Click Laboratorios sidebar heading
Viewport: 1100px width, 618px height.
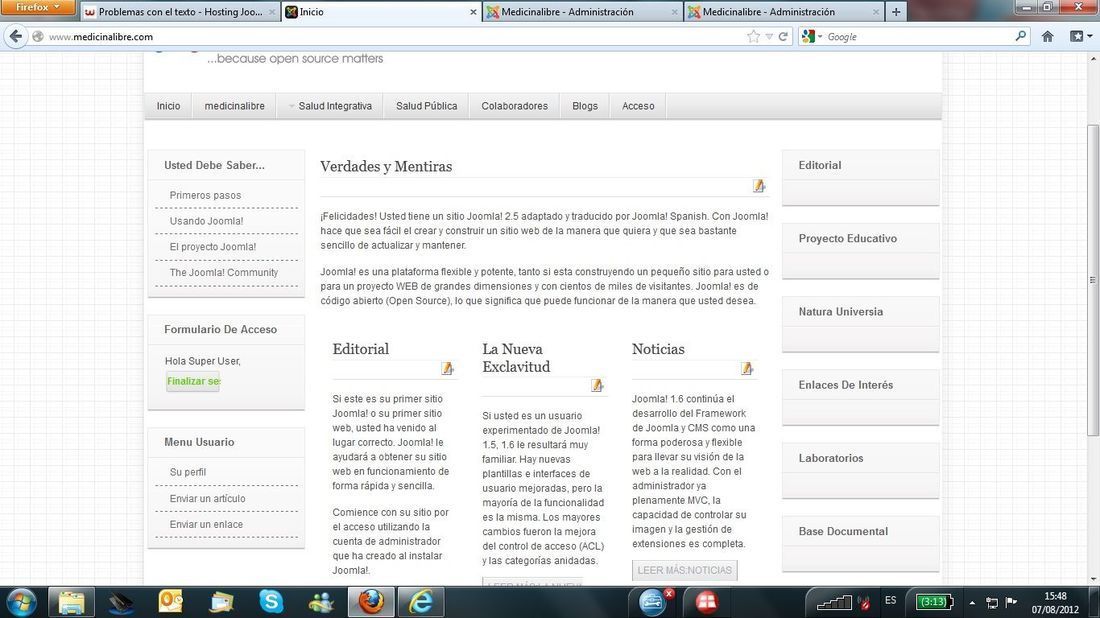pos(831,458)
